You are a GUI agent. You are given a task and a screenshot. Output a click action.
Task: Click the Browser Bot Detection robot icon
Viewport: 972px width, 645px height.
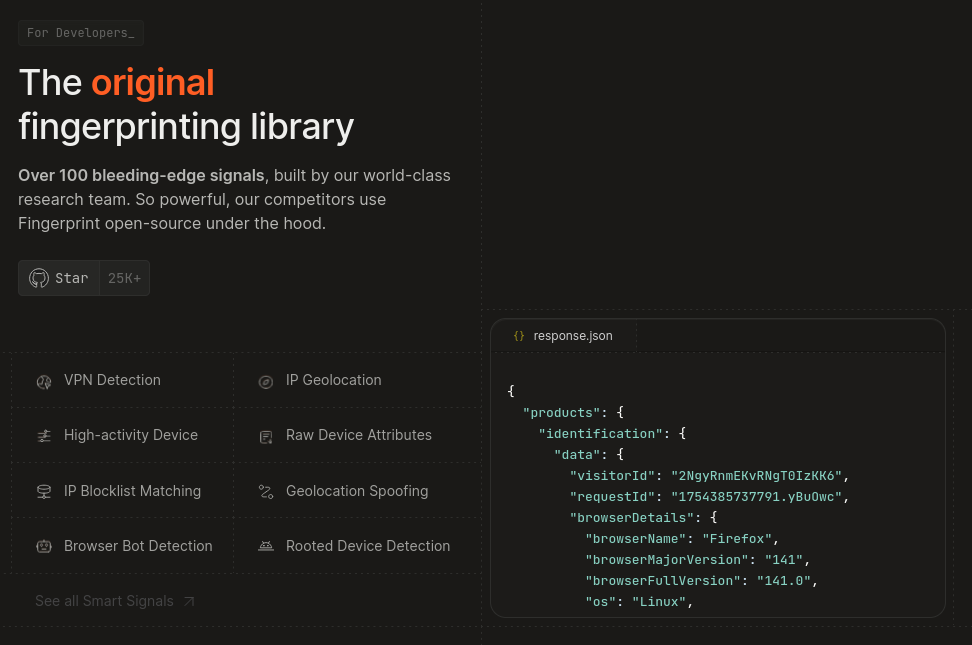(44, 546)
